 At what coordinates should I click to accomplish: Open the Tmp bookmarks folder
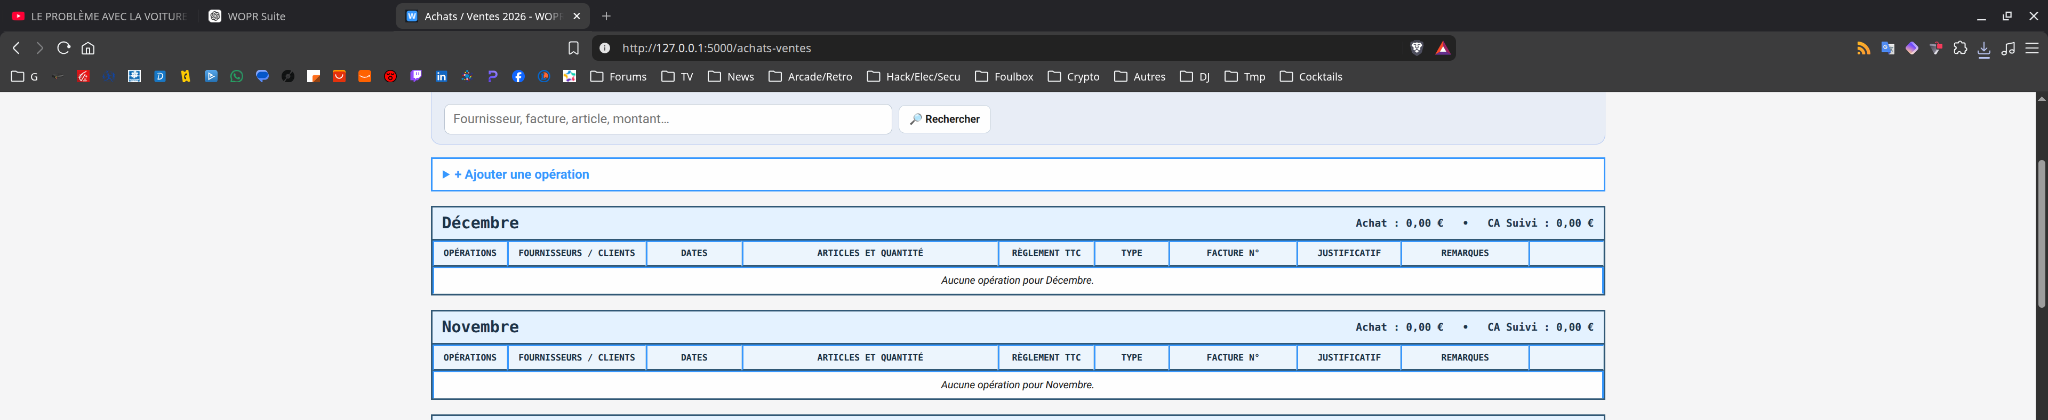(1245, 76)
